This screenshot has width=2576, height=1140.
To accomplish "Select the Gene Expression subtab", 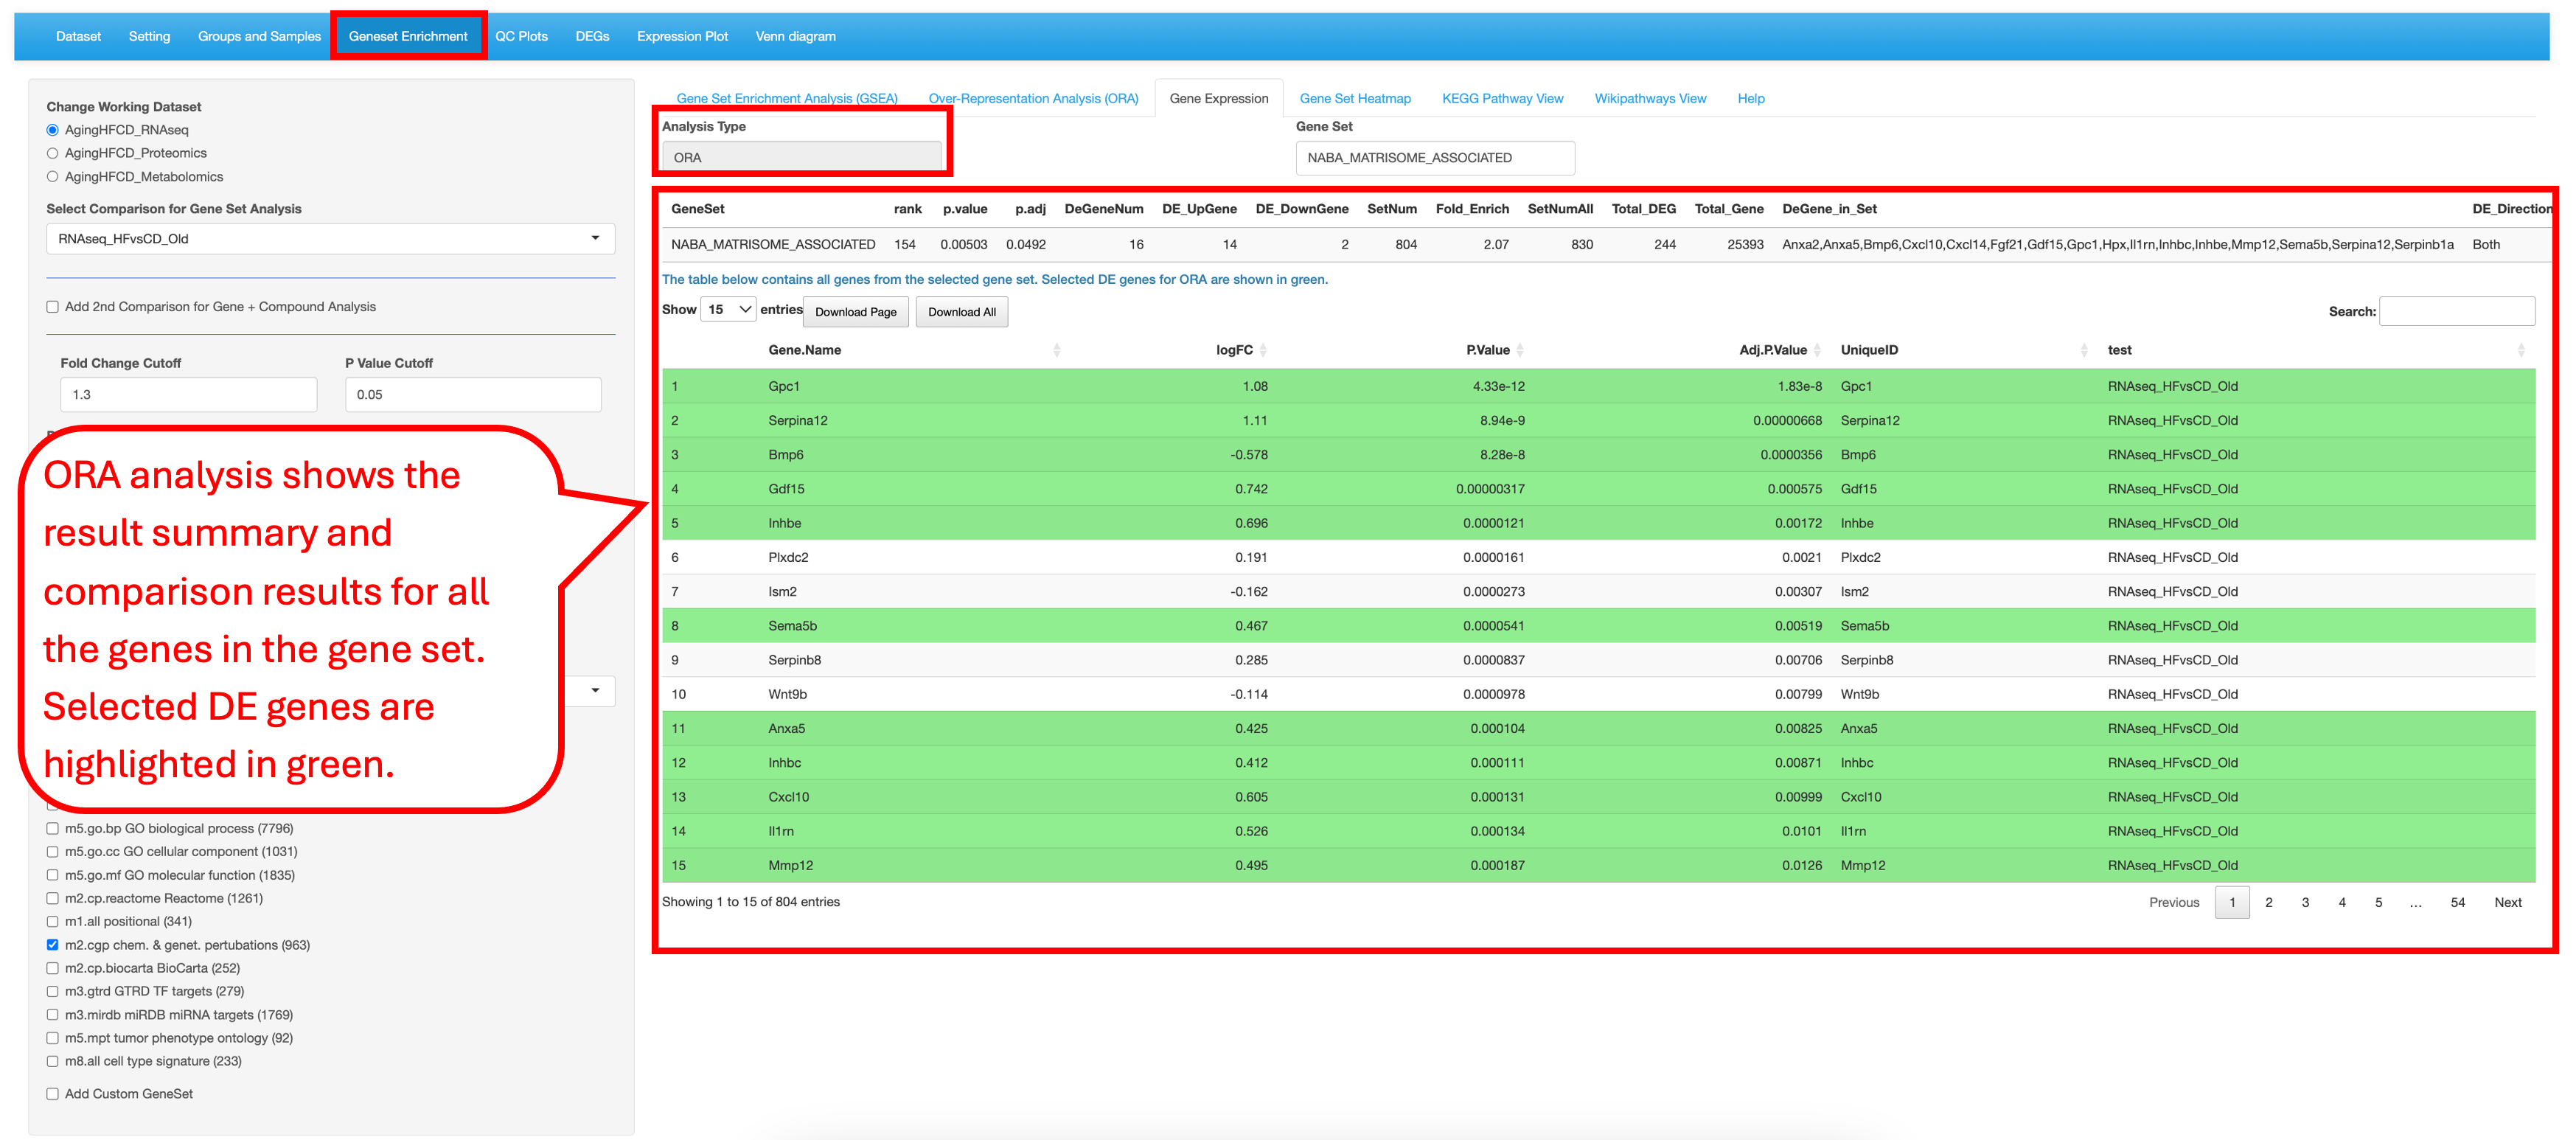I will pyautogui.click(x=1218, y=98).
